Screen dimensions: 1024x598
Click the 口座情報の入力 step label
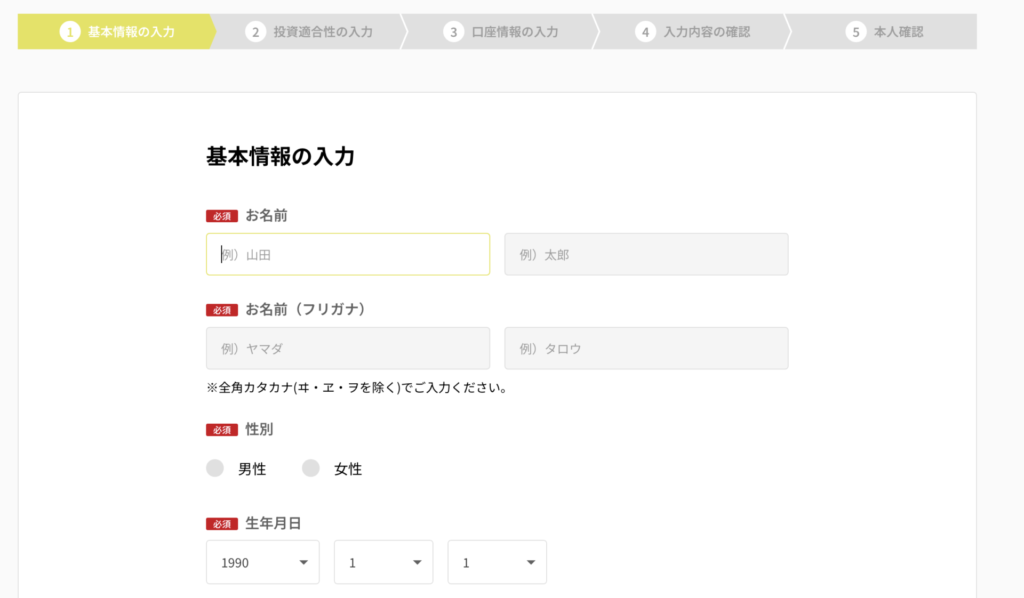pyautogui.click(x=513, y=32)
